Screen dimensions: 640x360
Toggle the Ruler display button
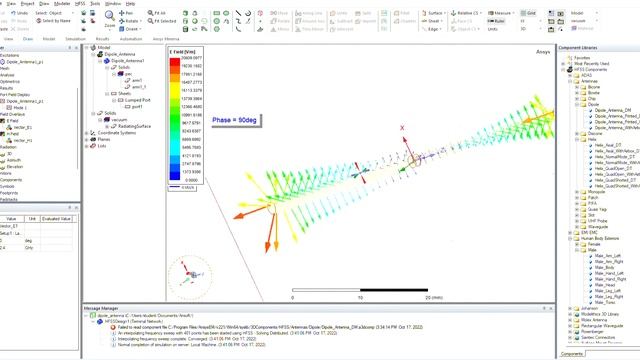click(x=496, y=21)
